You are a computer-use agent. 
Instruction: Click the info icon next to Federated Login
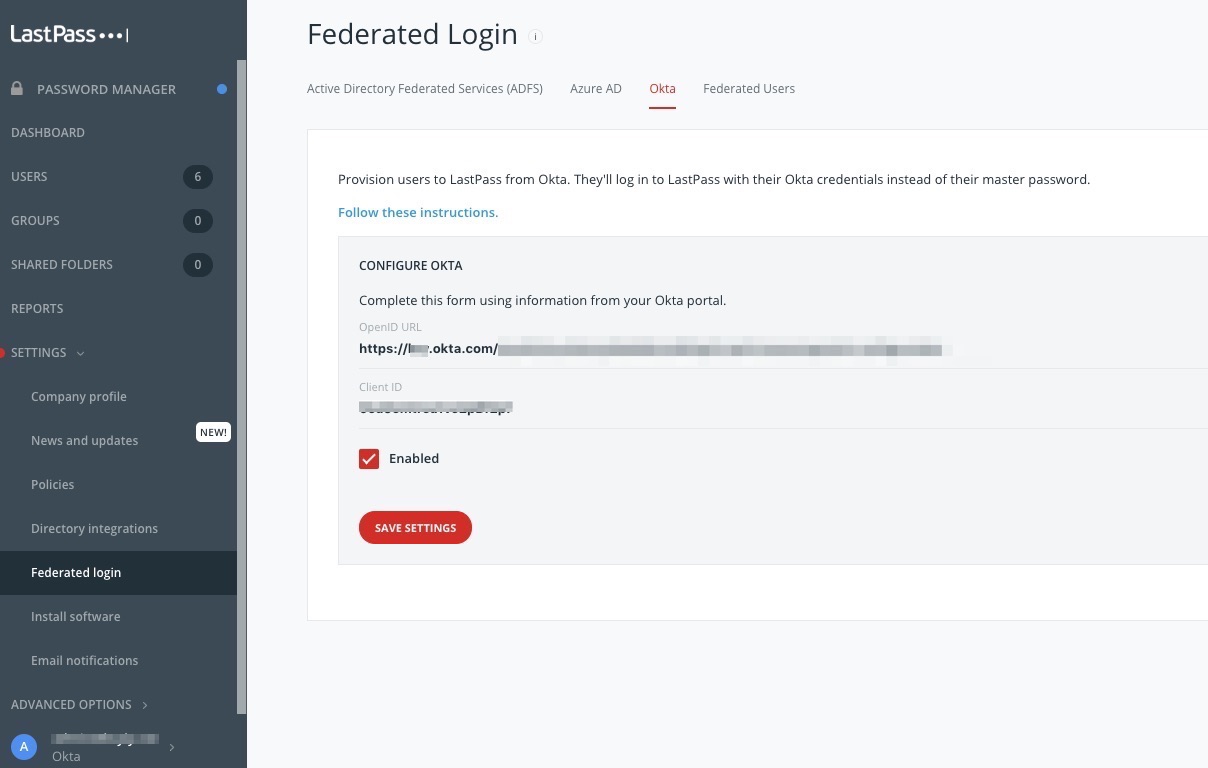click(535, 37)
